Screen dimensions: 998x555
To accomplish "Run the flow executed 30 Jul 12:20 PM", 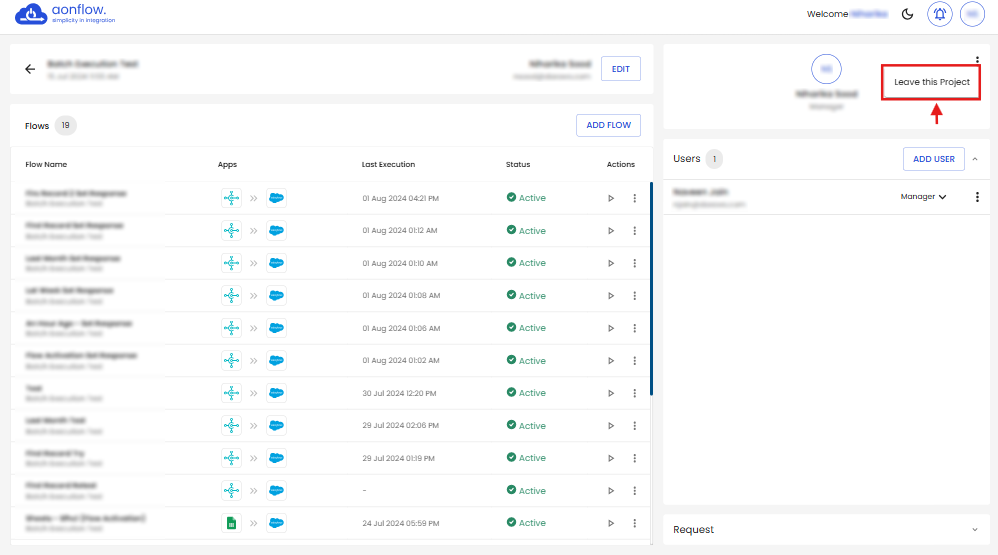I will (x=611, y=393).
